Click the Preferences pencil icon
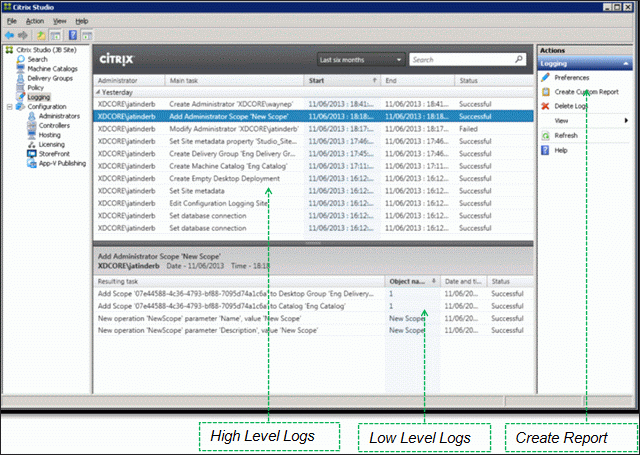The image size is (640, 455). point(545,77)
